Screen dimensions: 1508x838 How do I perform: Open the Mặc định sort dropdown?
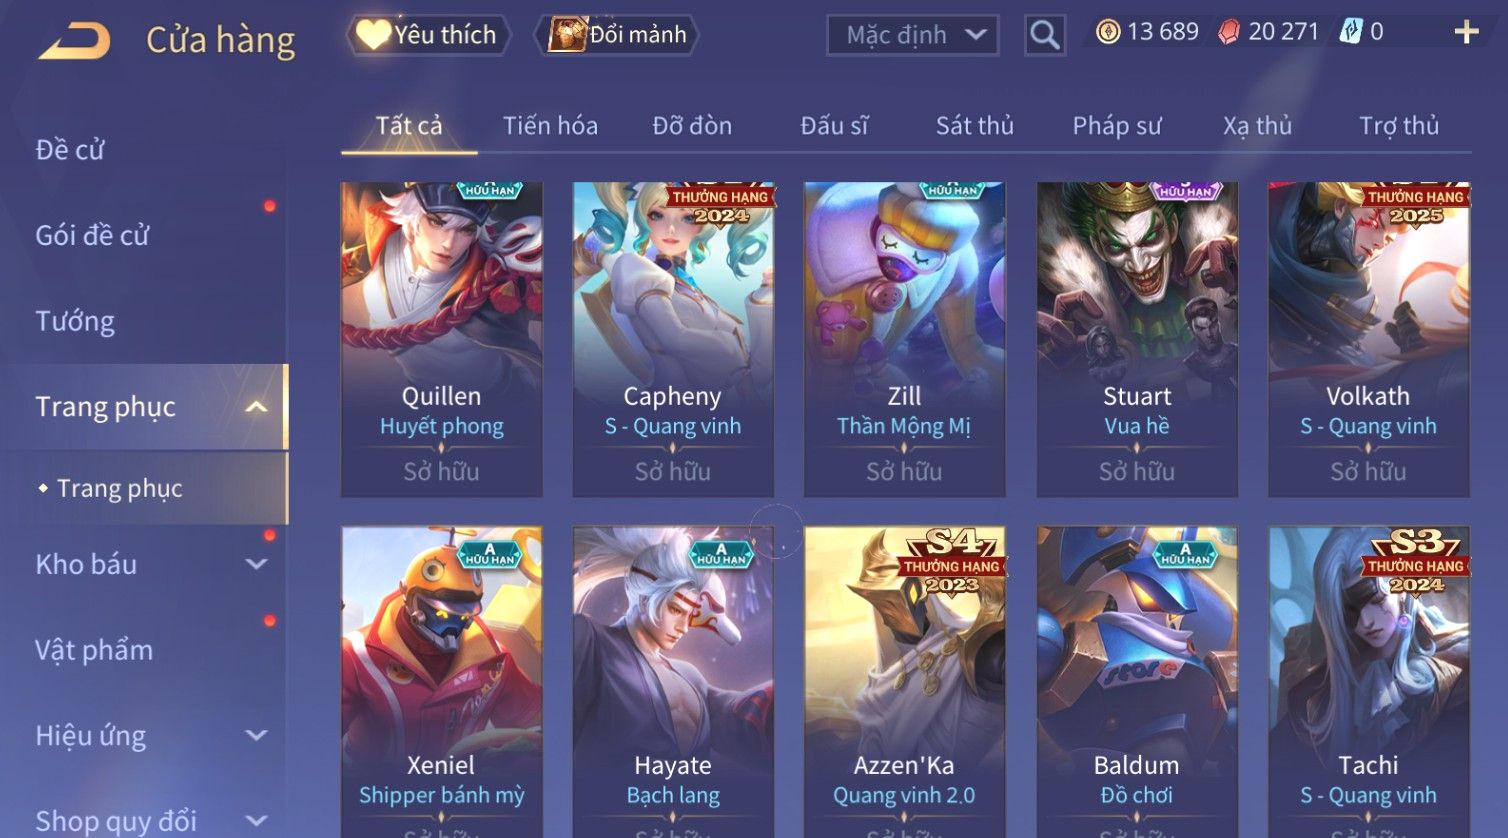(x=912, y=35)
